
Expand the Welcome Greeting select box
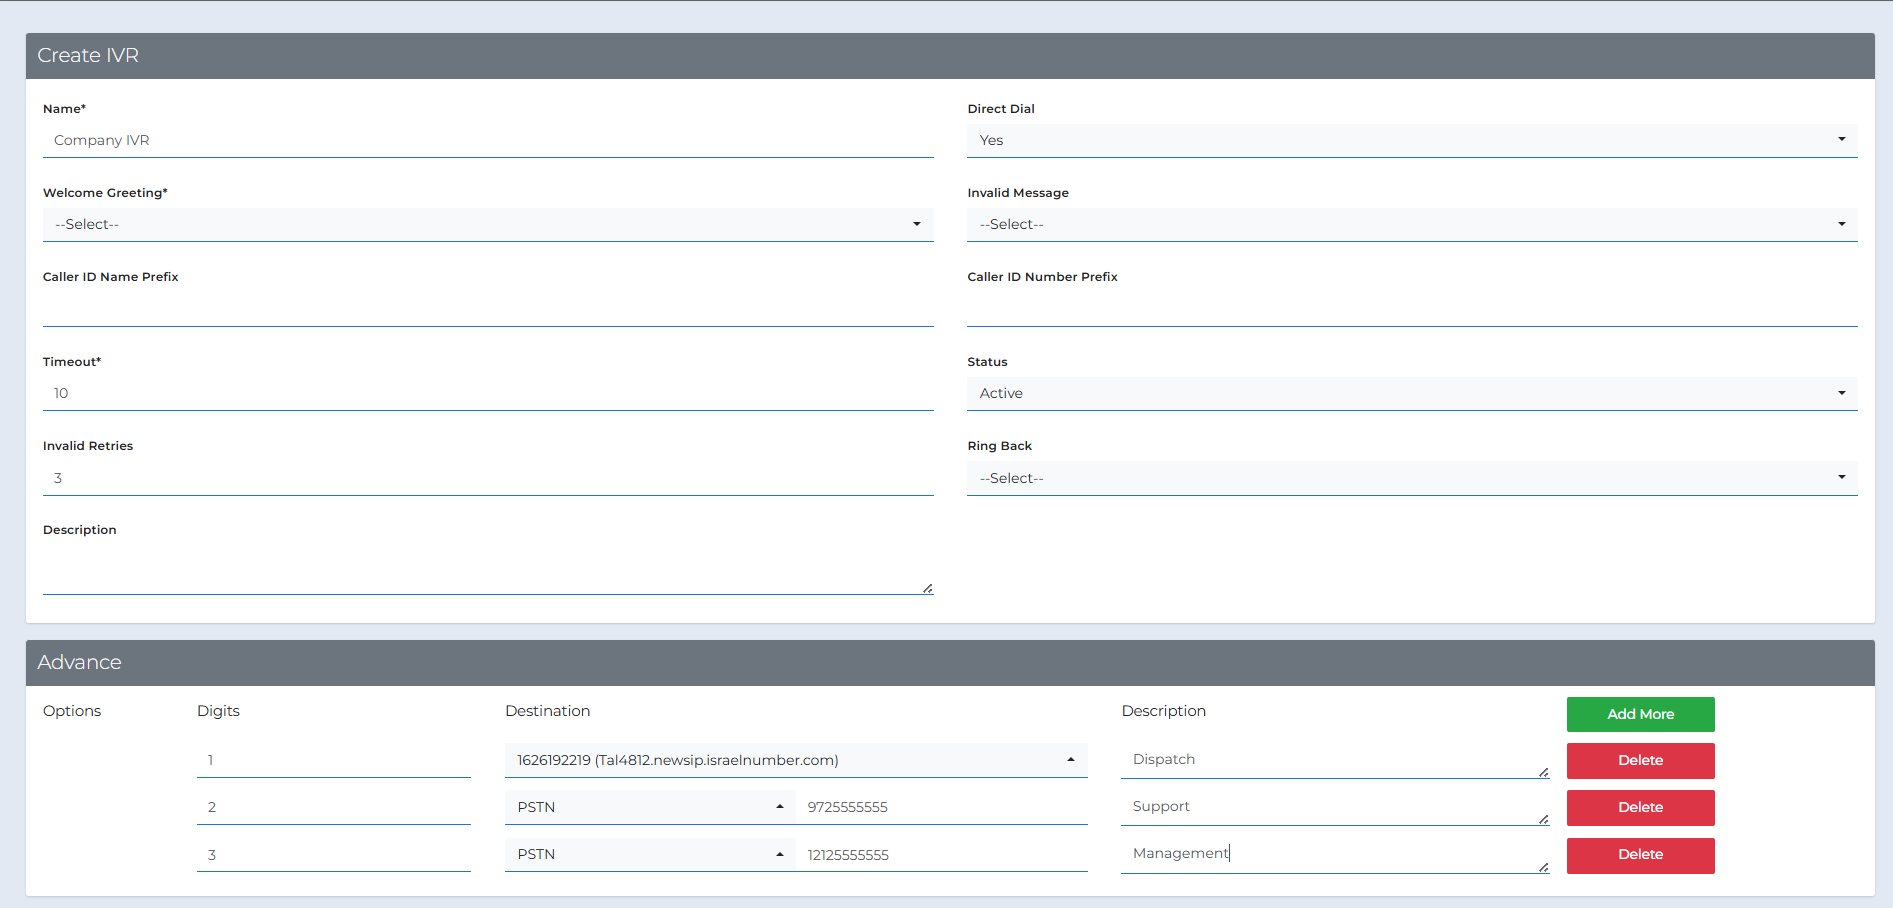(488, 224)
